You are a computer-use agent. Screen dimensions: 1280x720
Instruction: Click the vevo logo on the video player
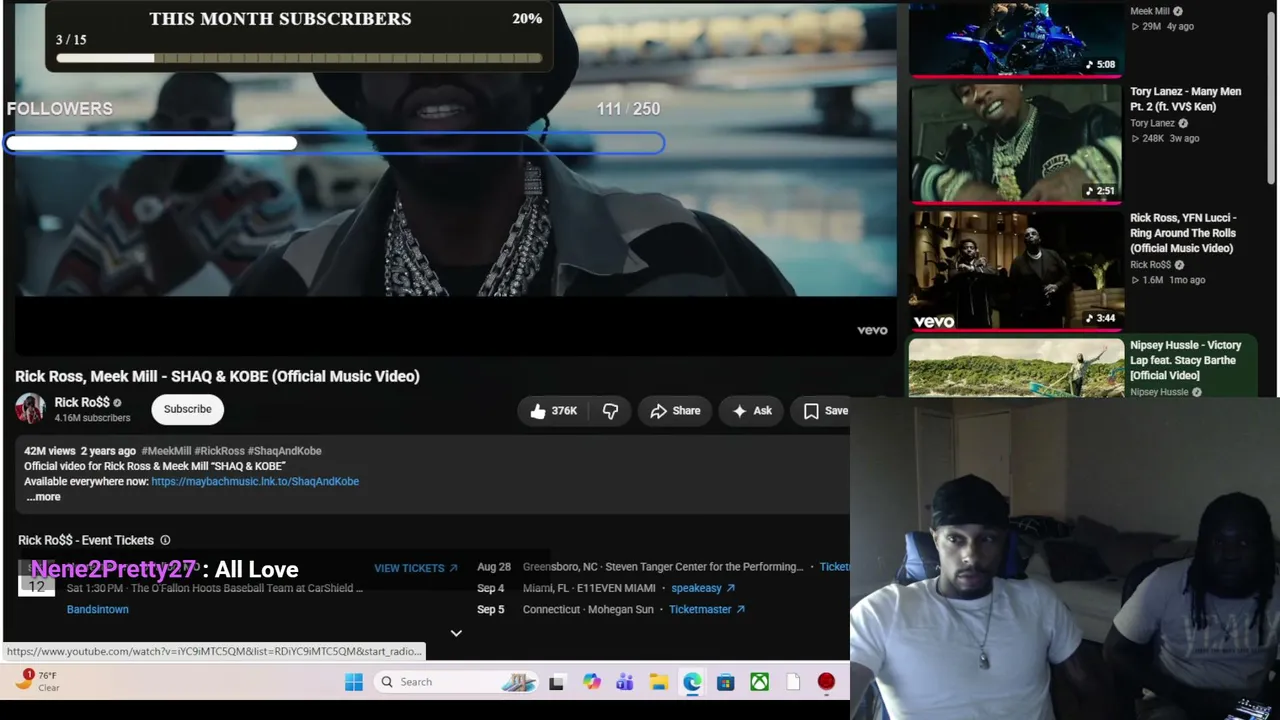tap(872, 330)
